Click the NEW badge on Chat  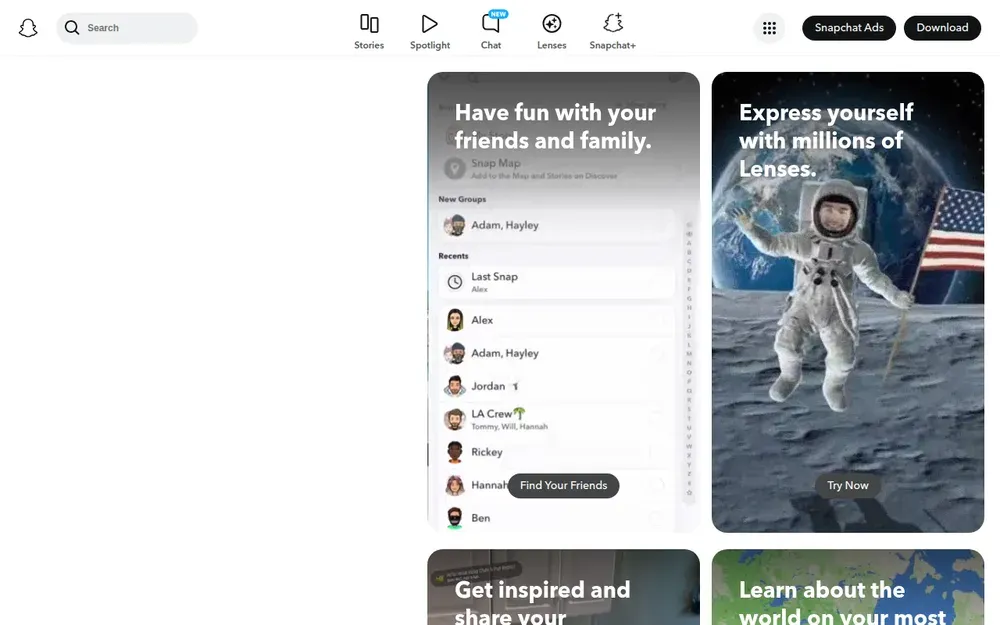(499, 14)
